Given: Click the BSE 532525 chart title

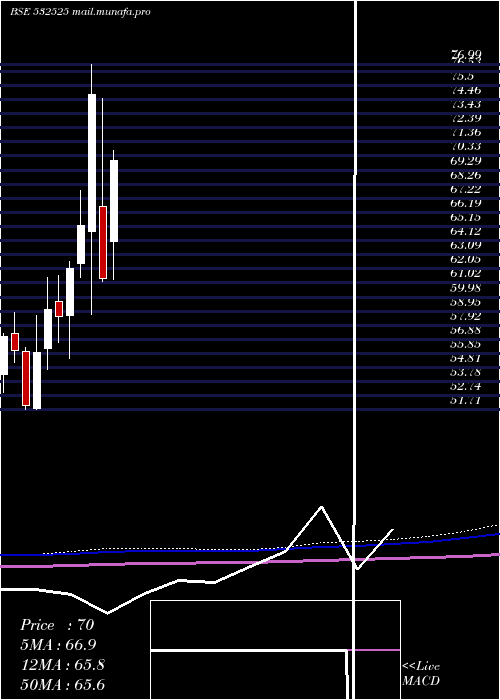Looking at the screenshot, I should 80,12.
